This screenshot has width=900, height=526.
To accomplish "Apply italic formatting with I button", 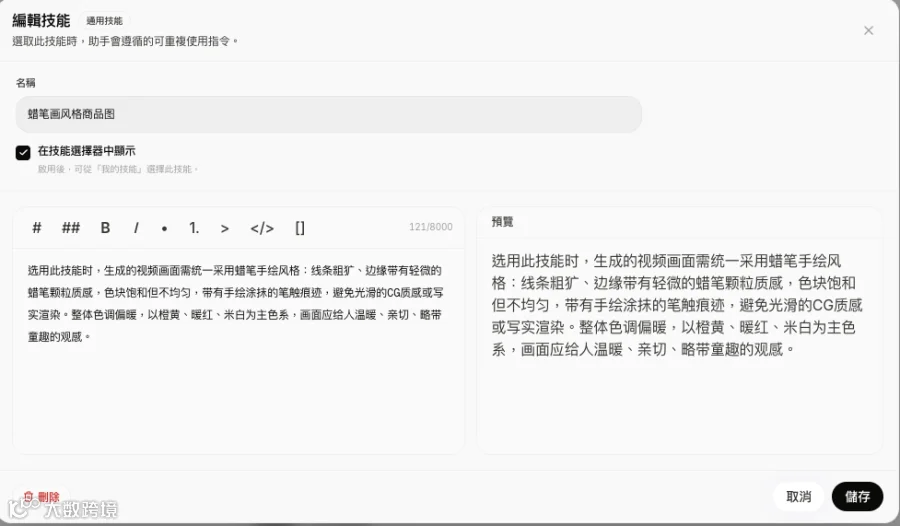I will [x=136, y=228].
